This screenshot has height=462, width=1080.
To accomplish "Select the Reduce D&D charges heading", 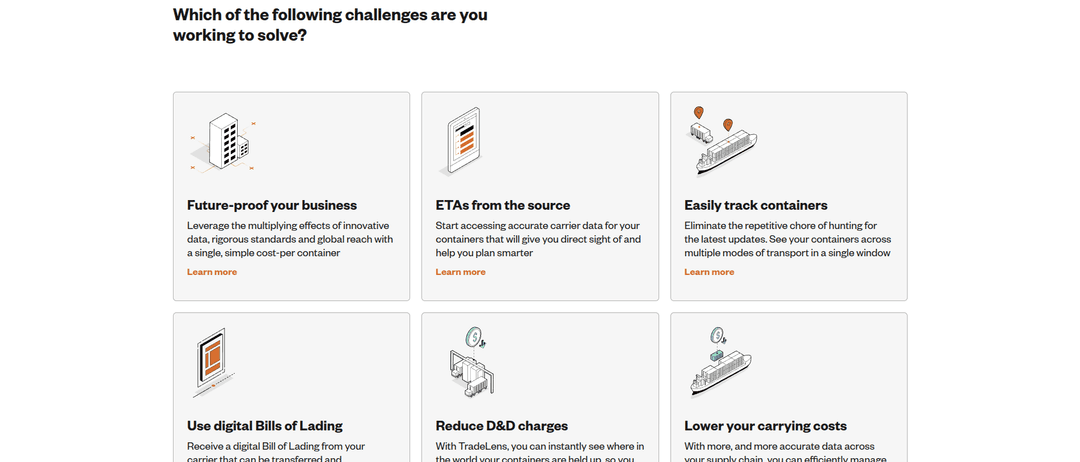I will point(501,426).
